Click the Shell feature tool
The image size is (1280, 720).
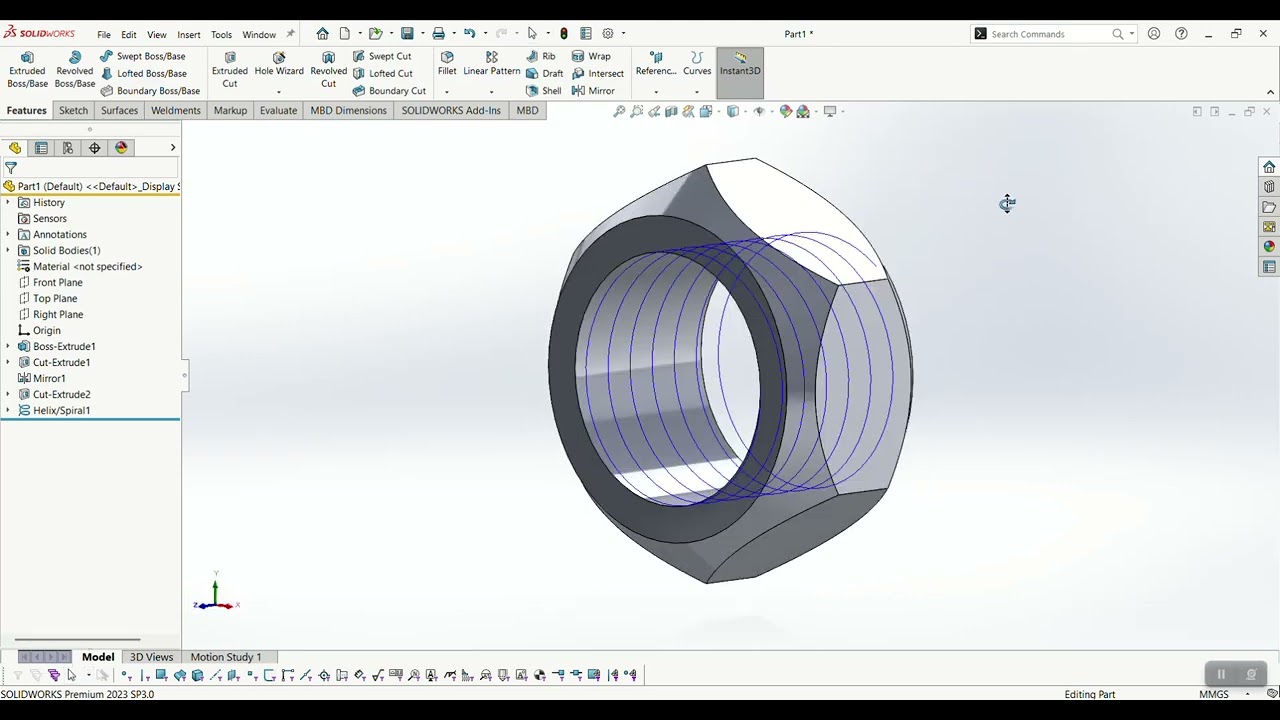point(543,90)
